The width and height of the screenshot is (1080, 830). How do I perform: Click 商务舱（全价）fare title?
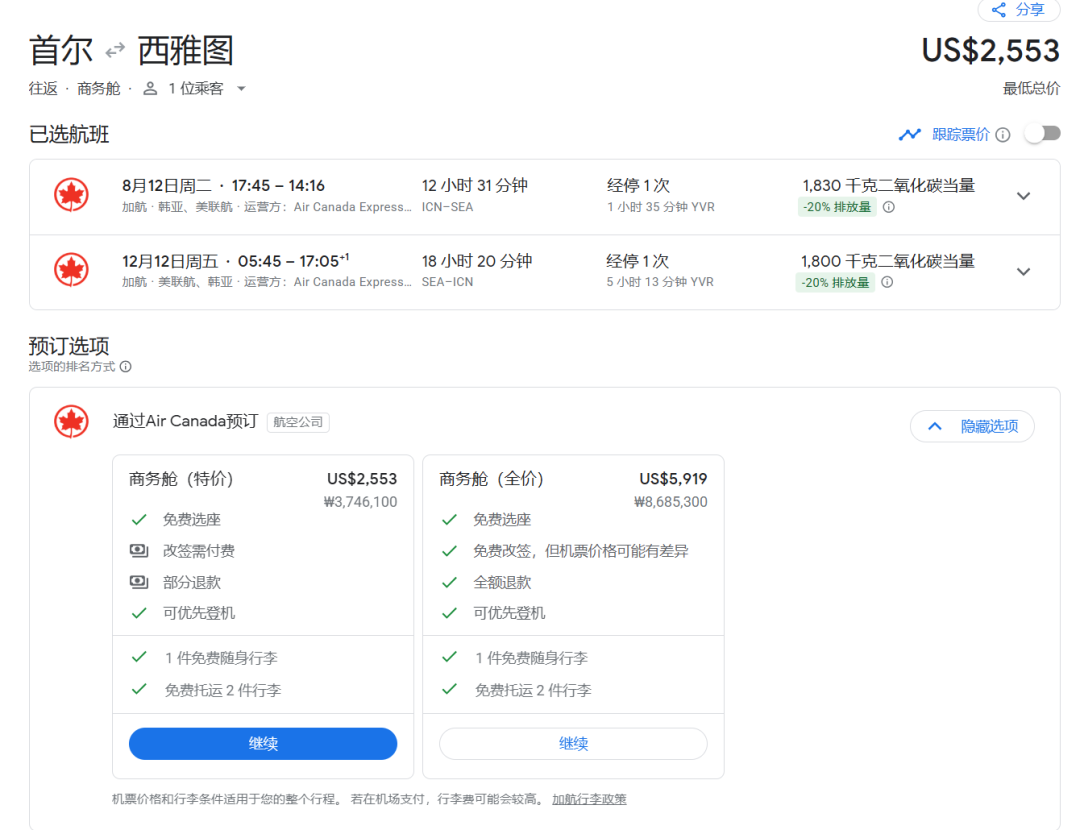coord(492,479)
